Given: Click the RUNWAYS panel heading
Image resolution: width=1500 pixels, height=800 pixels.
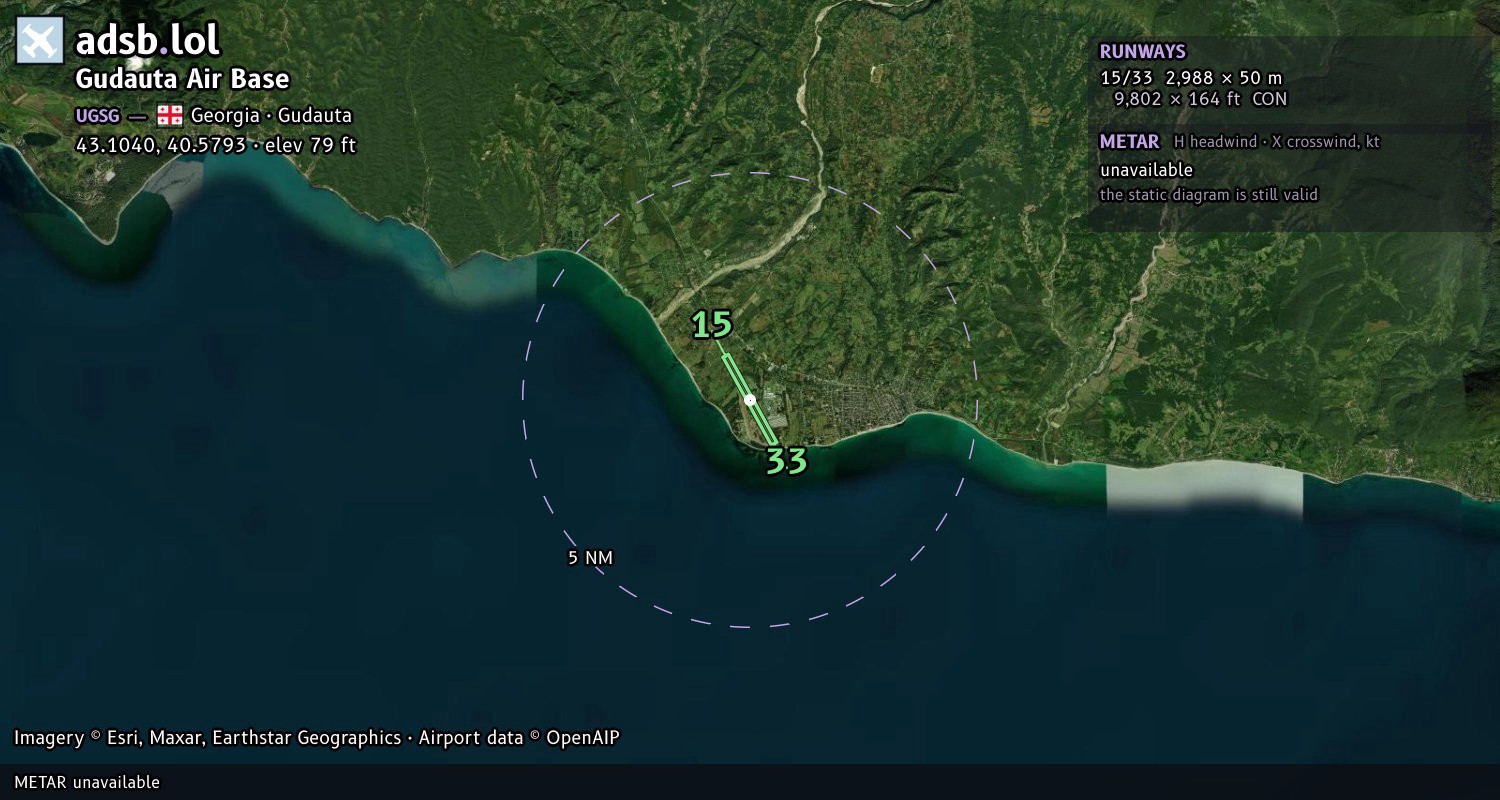Looking at the screenshot, I should 1142,52.
